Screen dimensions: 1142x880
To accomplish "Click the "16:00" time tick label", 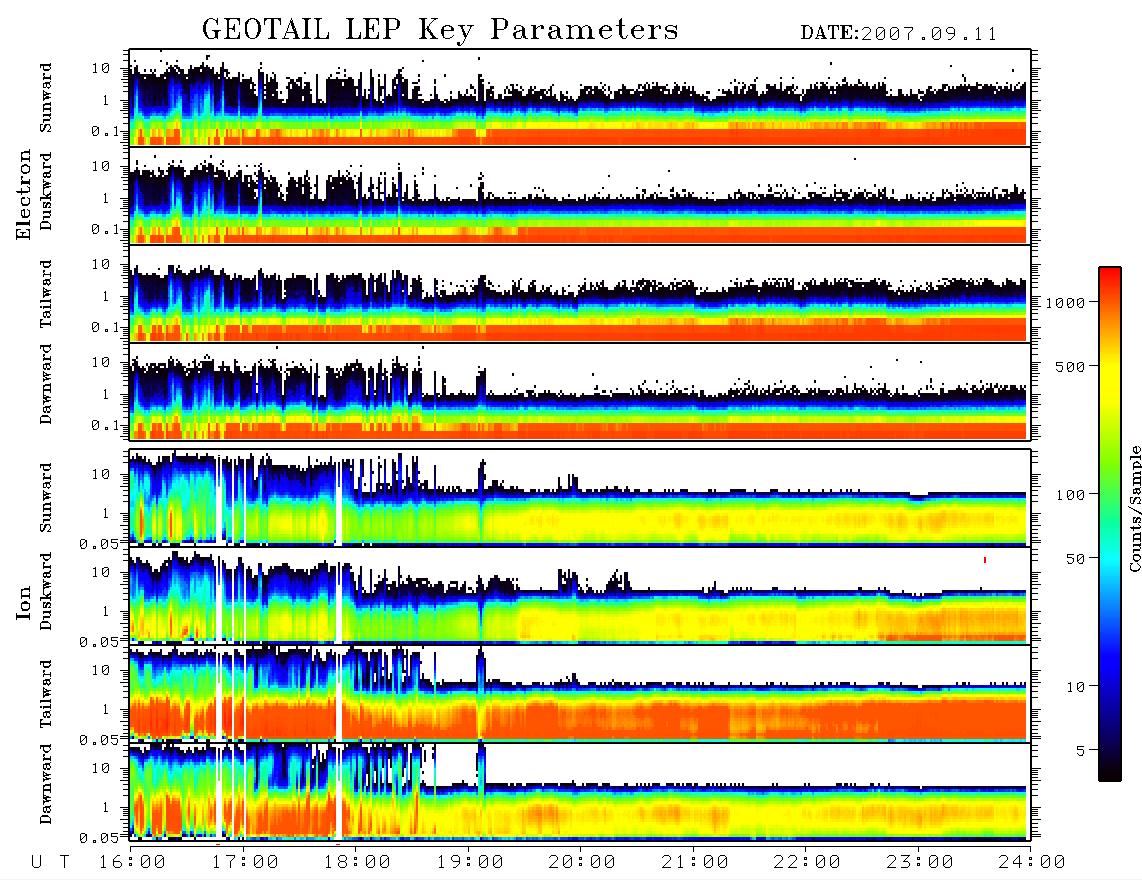I will click(132, 862).
